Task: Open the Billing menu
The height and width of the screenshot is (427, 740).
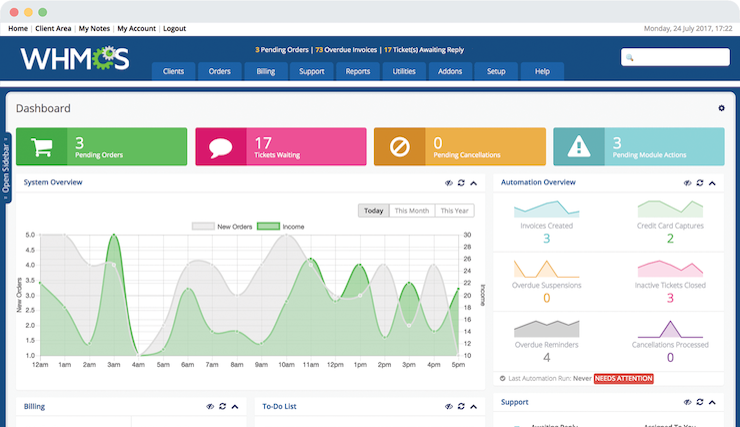Action: (x=265, y=72)
